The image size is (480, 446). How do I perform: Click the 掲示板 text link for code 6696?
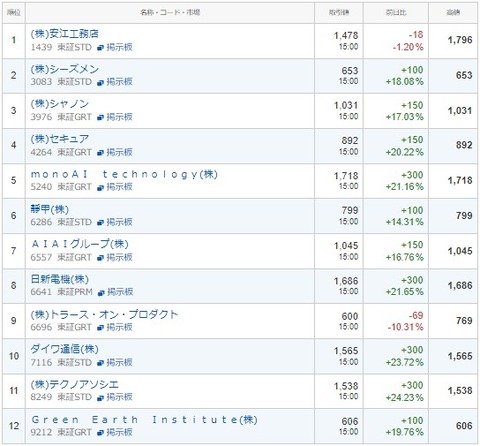[x=119, y=327]
